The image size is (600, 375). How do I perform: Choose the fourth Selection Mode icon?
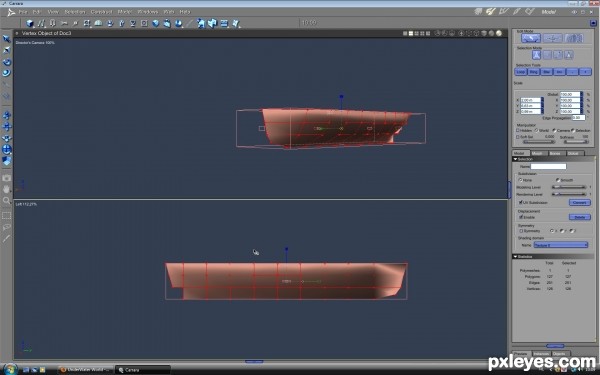[569, 55]
